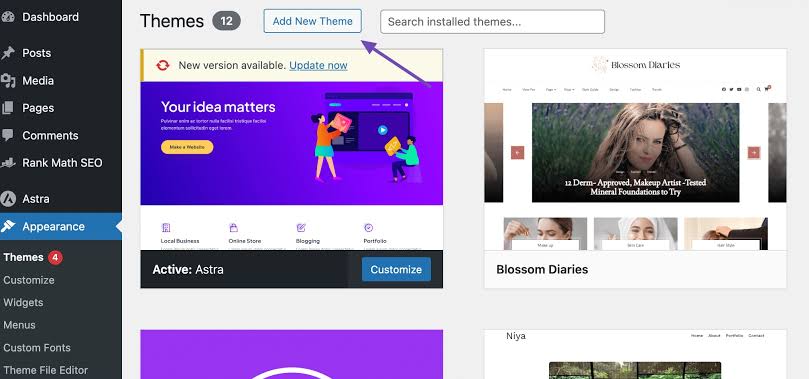Click the Blossom Diaries logo in preview
809x379 pixels.
(636, 64)
